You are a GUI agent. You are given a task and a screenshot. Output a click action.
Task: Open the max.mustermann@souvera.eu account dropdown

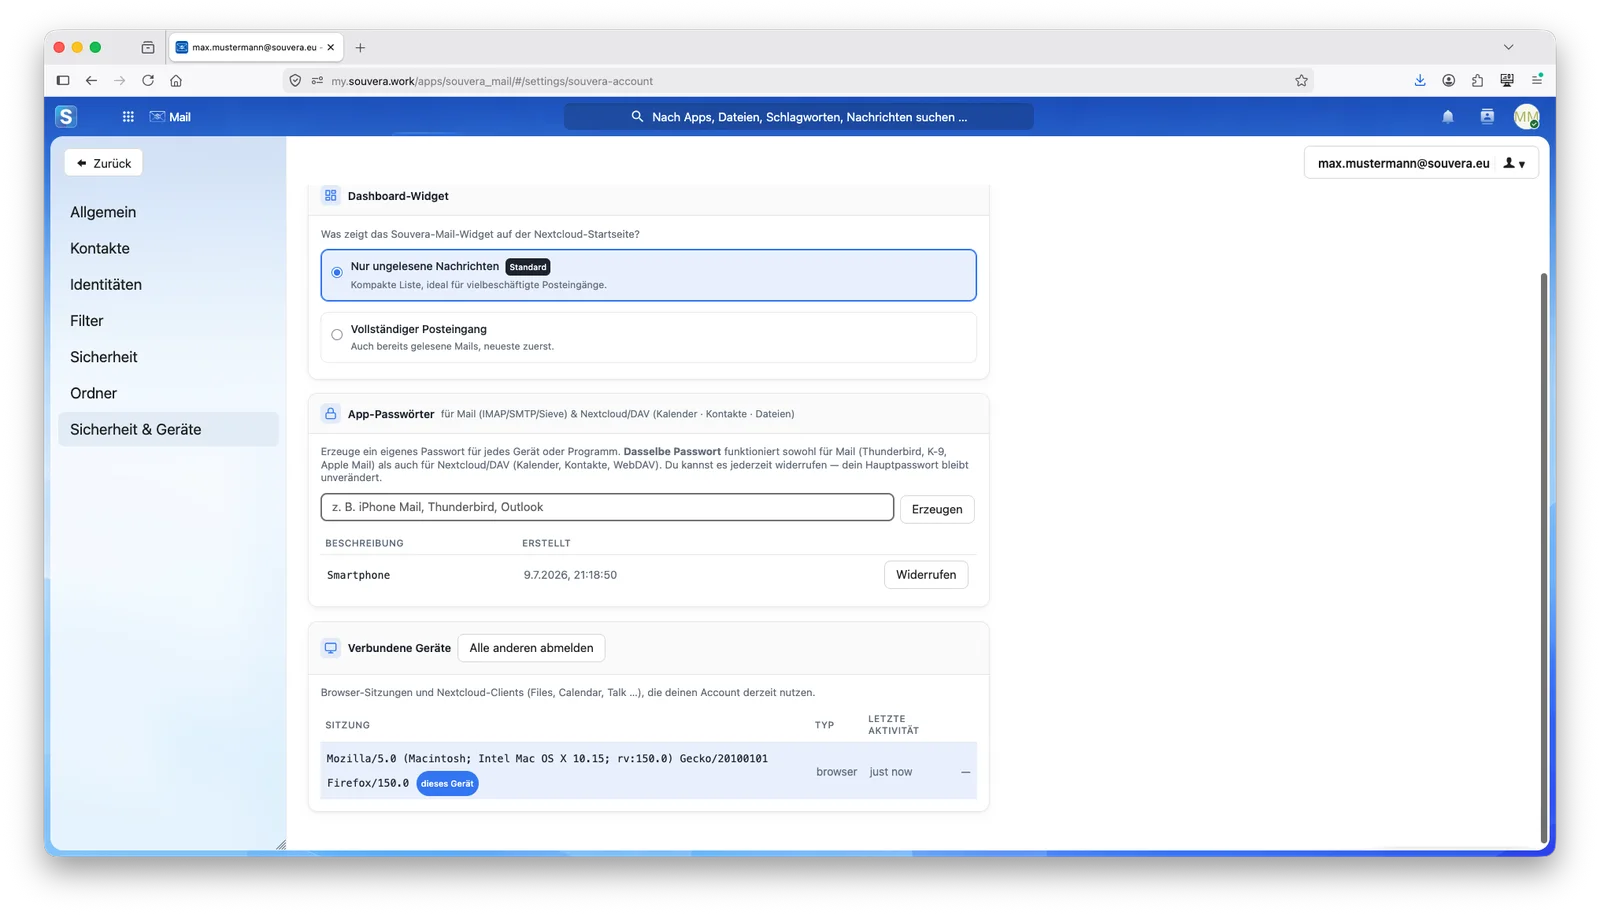point(1421,163)
